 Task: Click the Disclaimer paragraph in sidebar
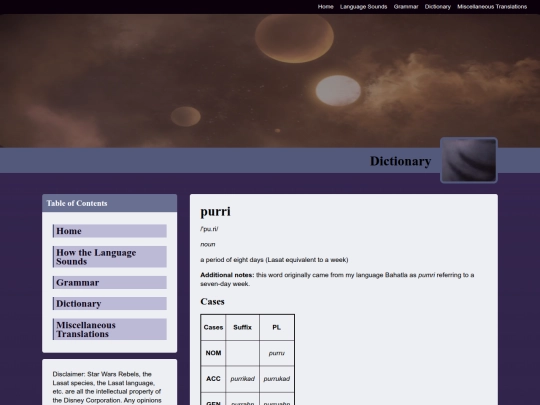tap(107, 387)
